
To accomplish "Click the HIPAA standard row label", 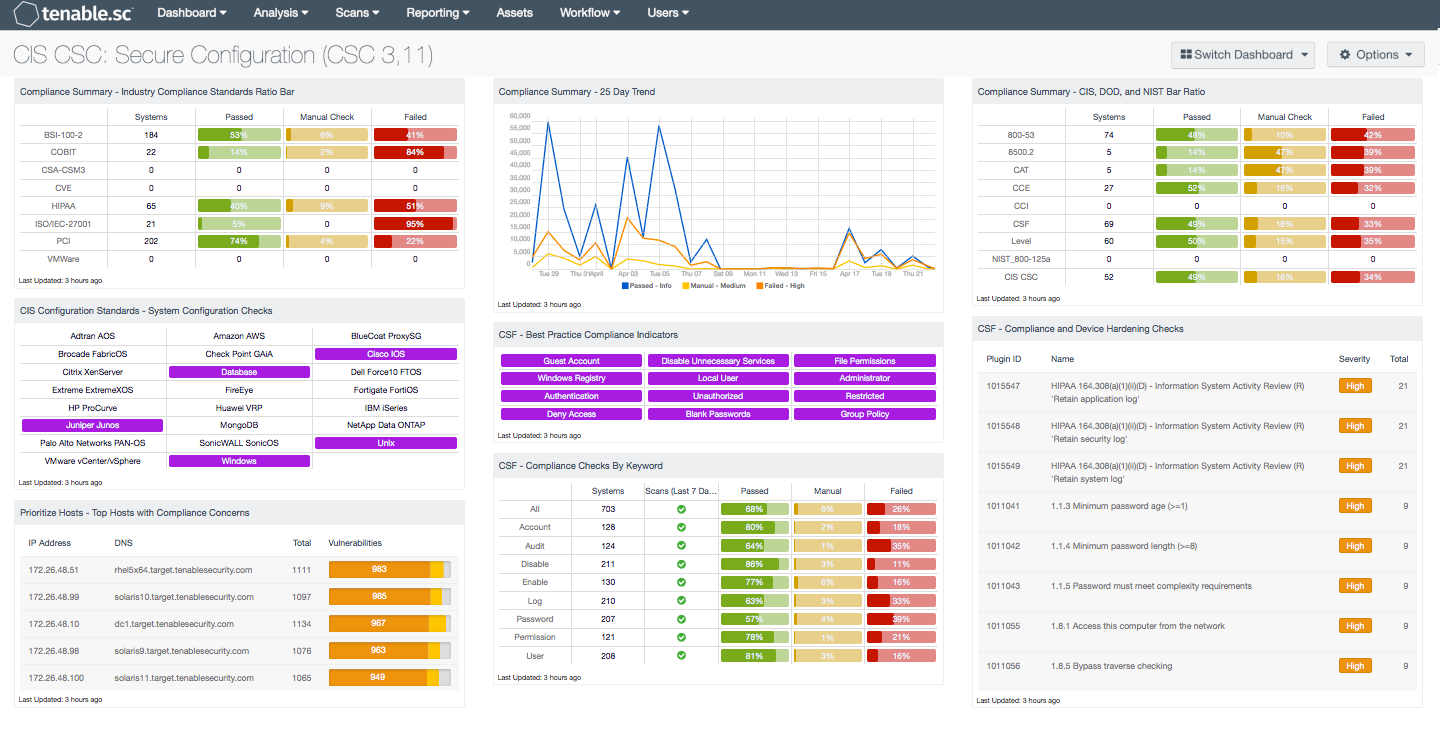I will pos(63,206).
